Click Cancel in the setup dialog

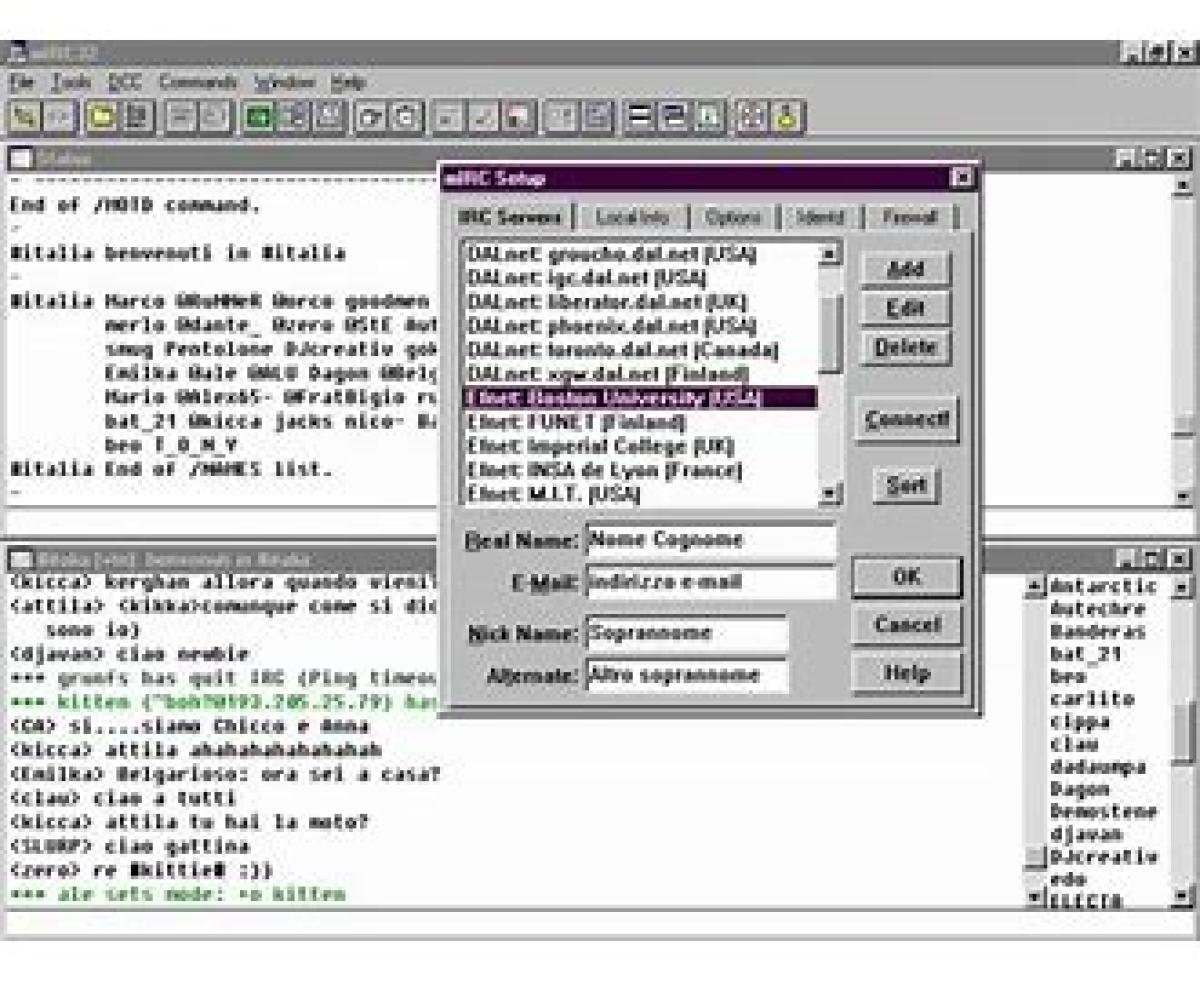coord(906,625)
